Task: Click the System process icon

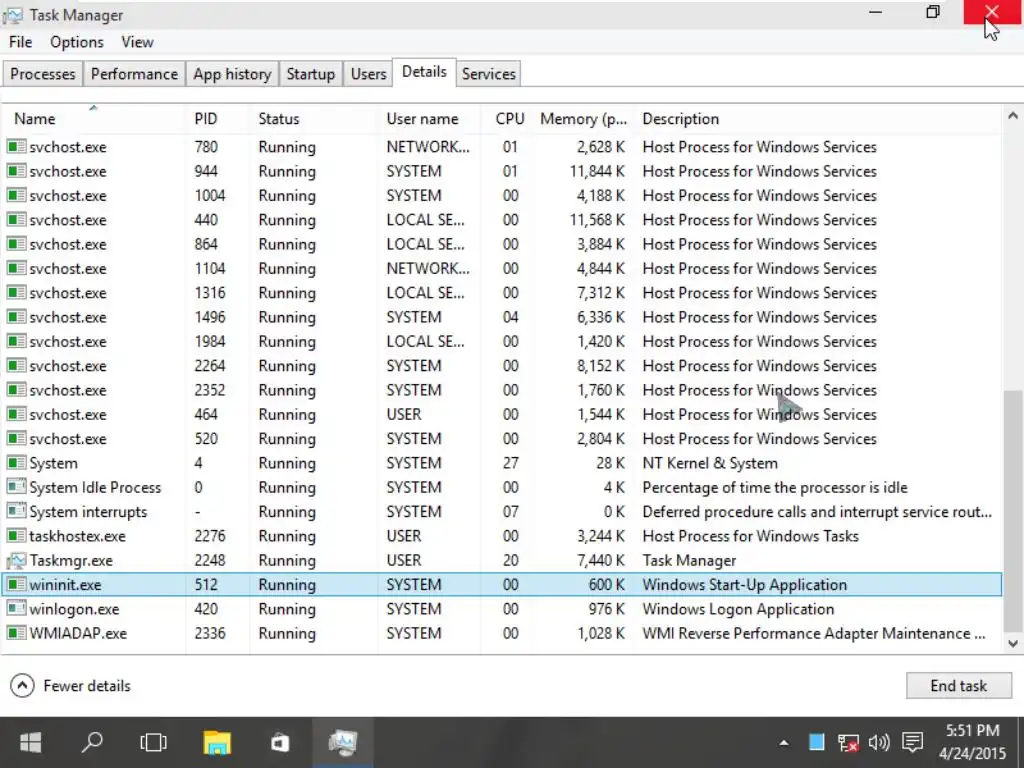Action: (x=16, y=463)
